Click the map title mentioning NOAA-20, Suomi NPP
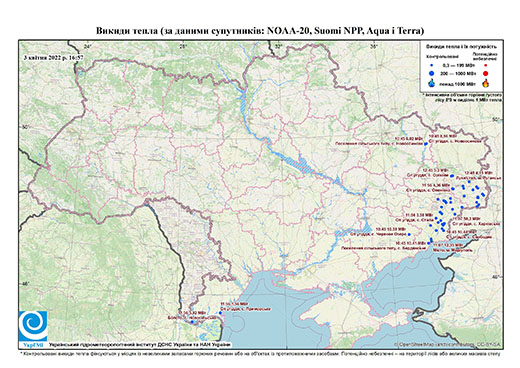The height and width of the screenshot is (368, 520). point(260,31)
